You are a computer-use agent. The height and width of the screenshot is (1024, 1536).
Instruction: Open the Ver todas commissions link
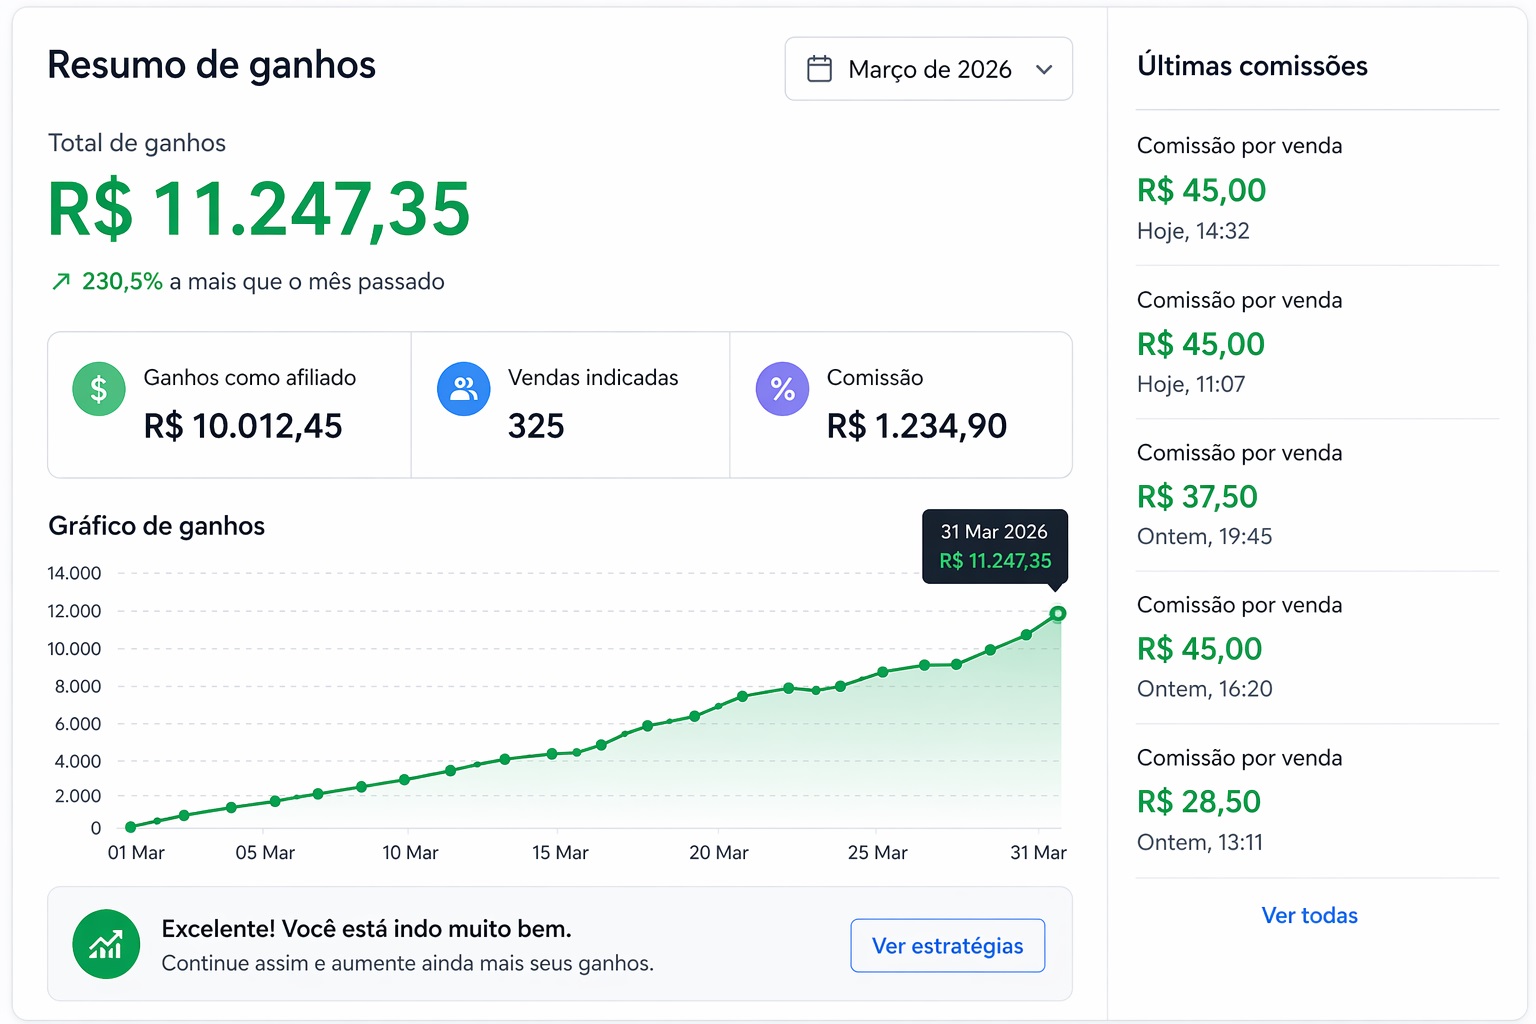[1309, 915]
